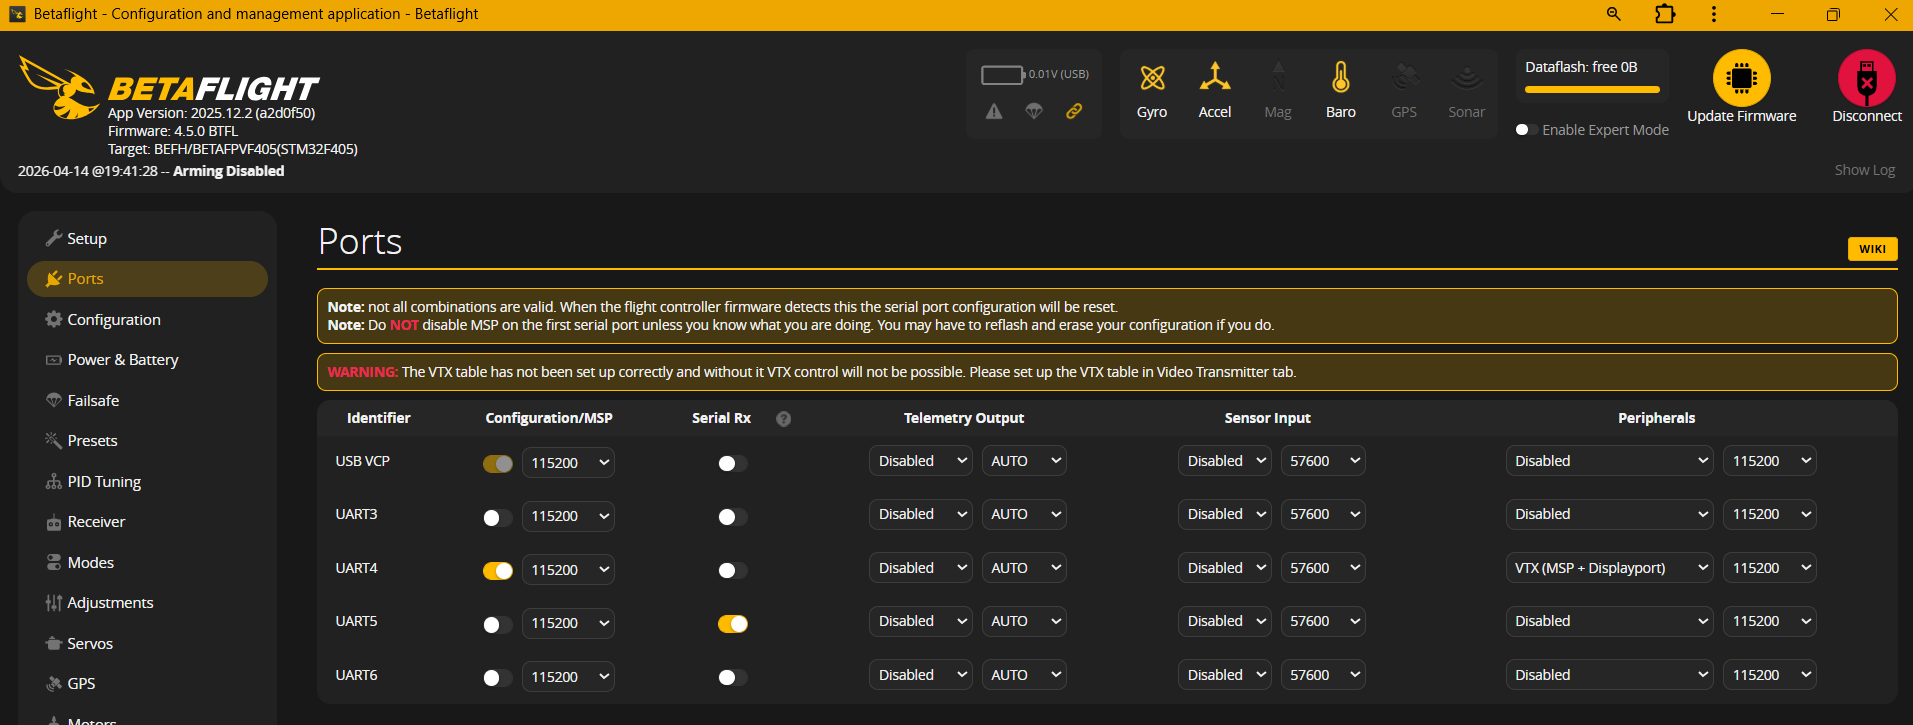Click the link status icon under battery
Screen dimensions: 1913x725
pos(1074,111)
